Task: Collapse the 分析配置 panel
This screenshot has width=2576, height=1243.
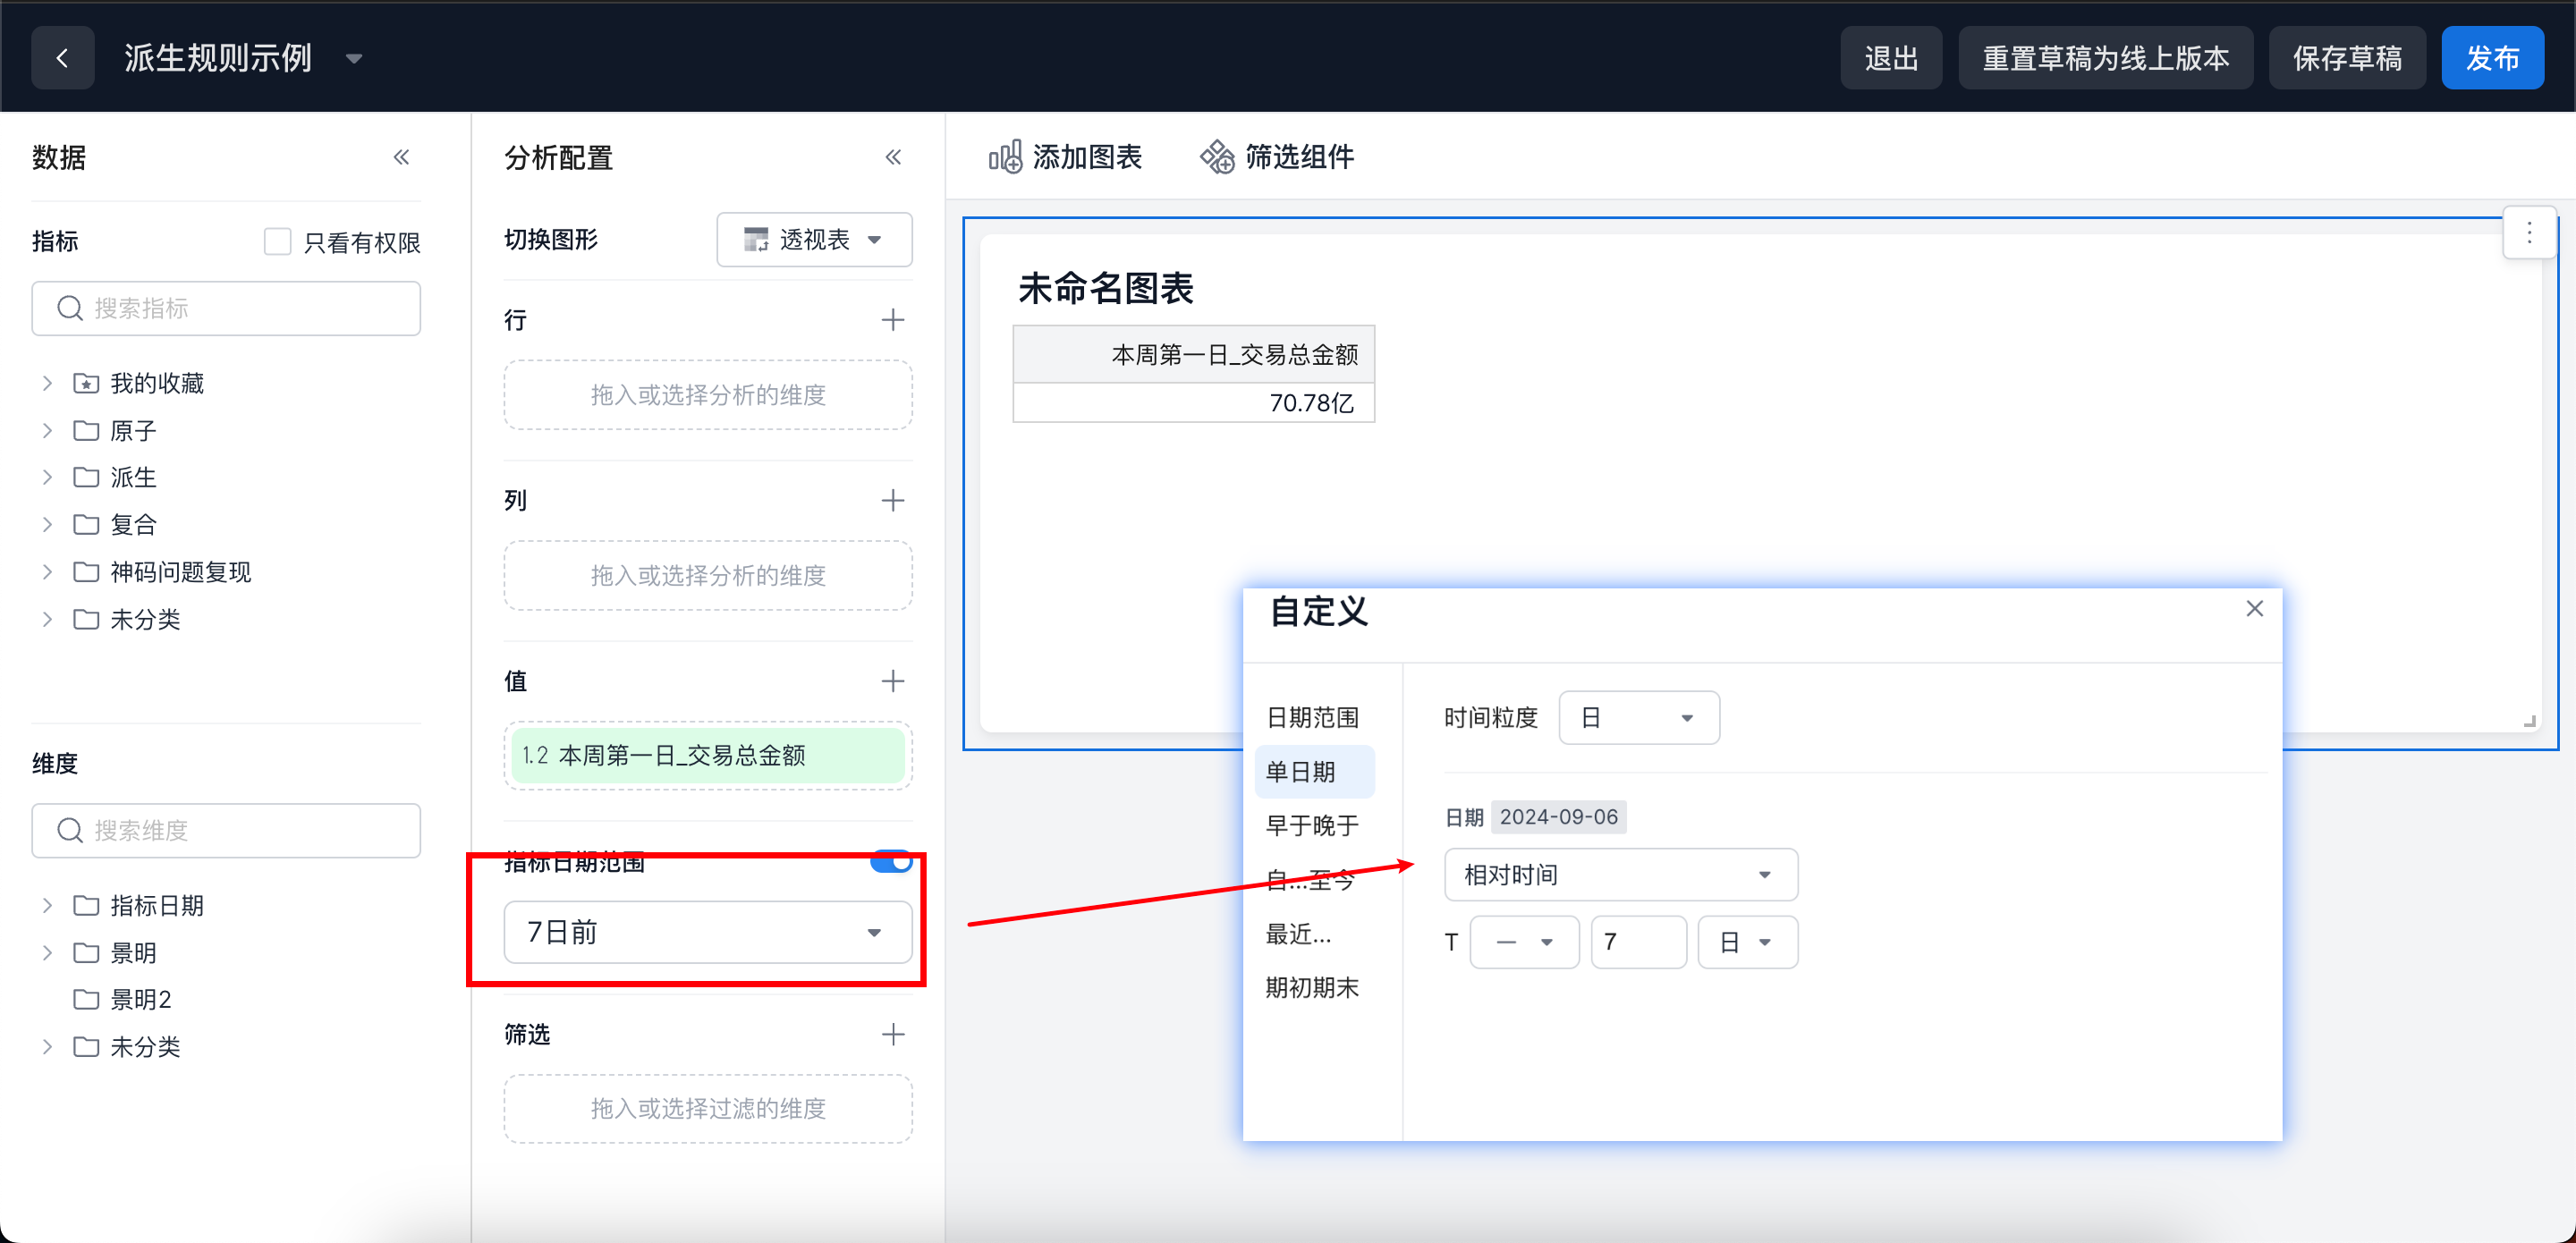Action: coord(893,157)
